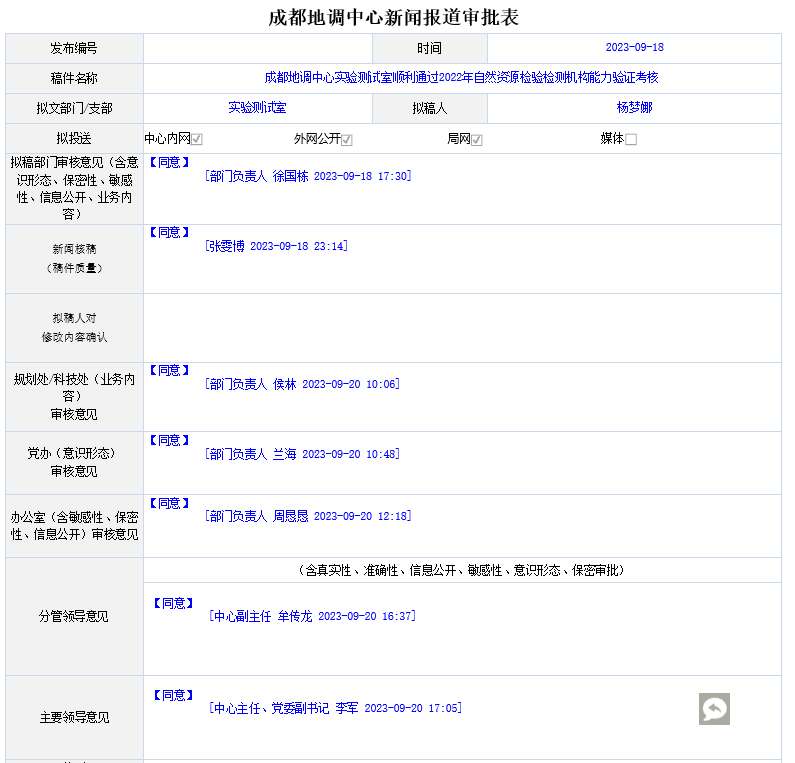Click 中心主任 李军 signature entry
The image size is (795, 763).
(335, 709)
